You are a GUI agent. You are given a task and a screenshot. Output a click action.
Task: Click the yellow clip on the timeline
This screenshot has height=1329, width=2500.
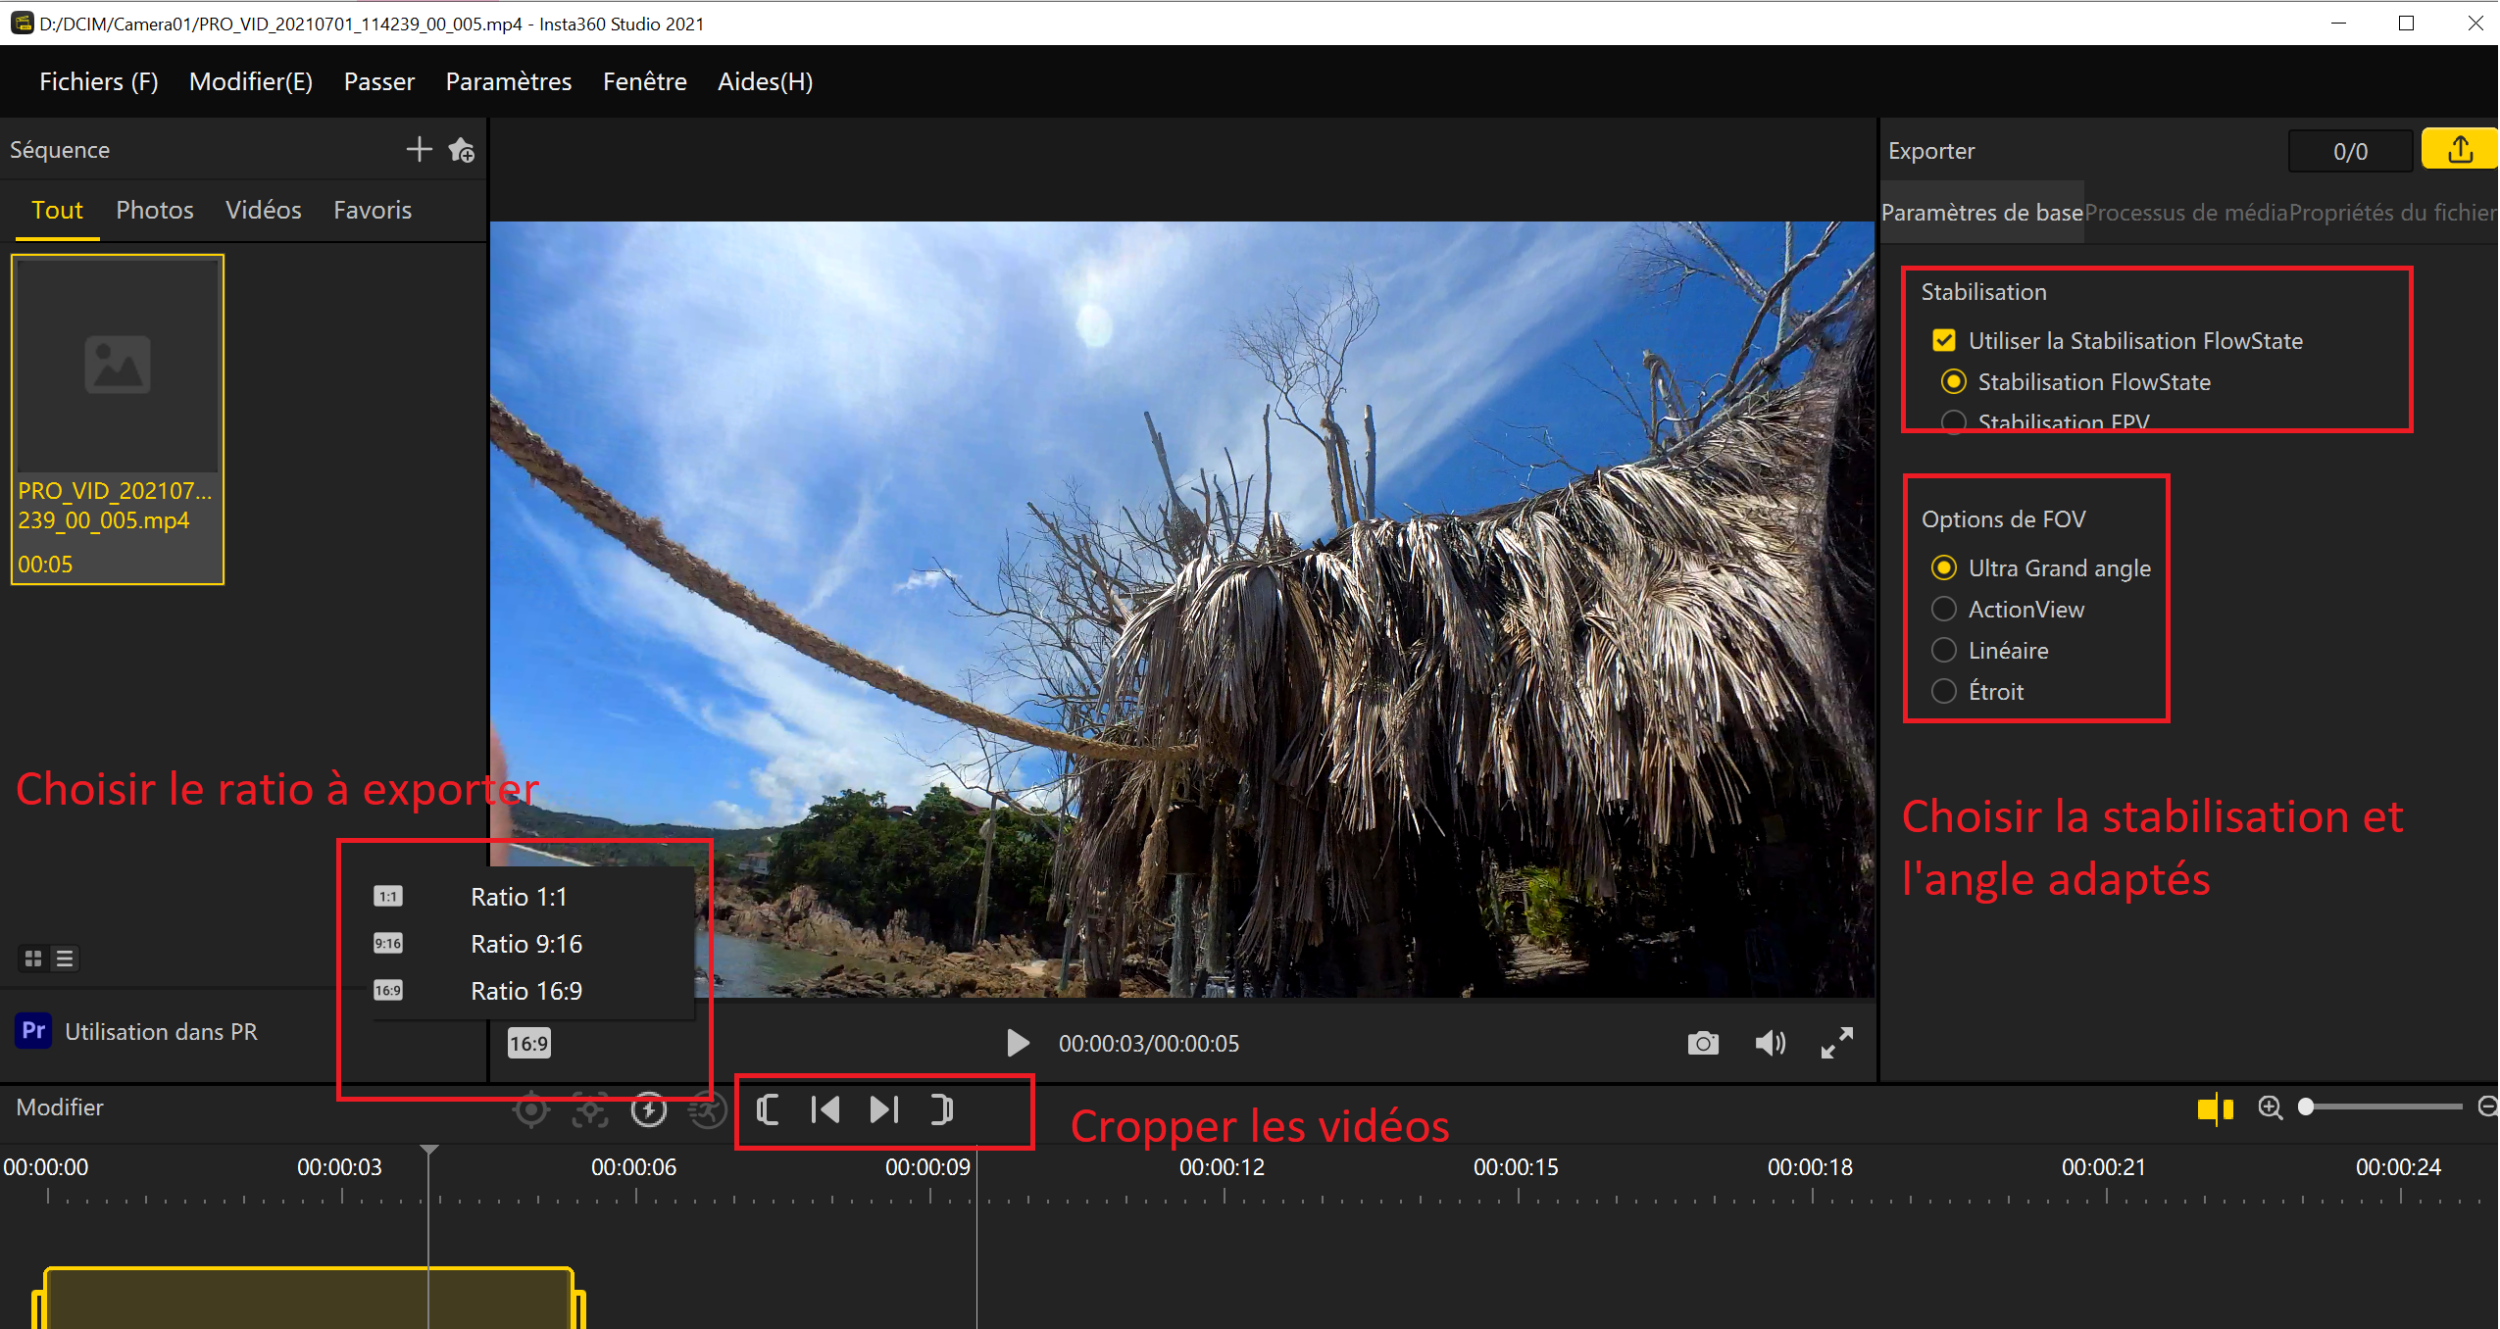coord(308,1298)
